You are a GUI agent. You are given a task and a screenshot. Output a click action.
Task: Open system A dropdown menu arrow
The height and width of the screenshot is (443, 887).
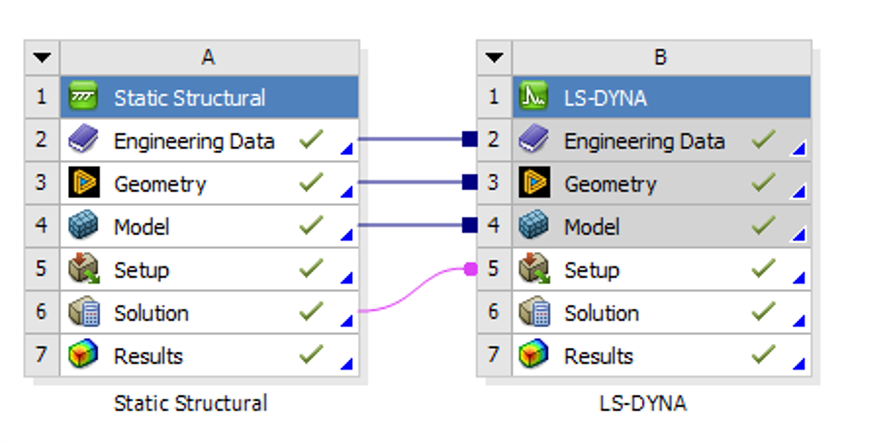point(42,57)
